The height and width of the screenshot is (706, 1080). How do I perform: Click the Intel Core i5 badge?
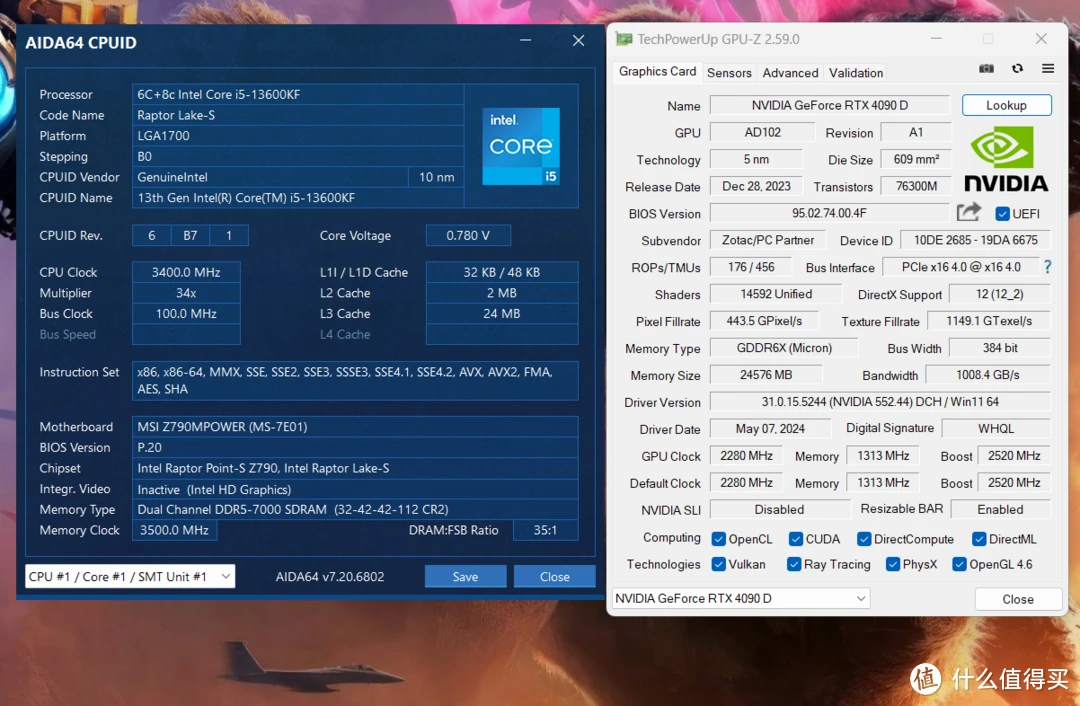[521, 146]
